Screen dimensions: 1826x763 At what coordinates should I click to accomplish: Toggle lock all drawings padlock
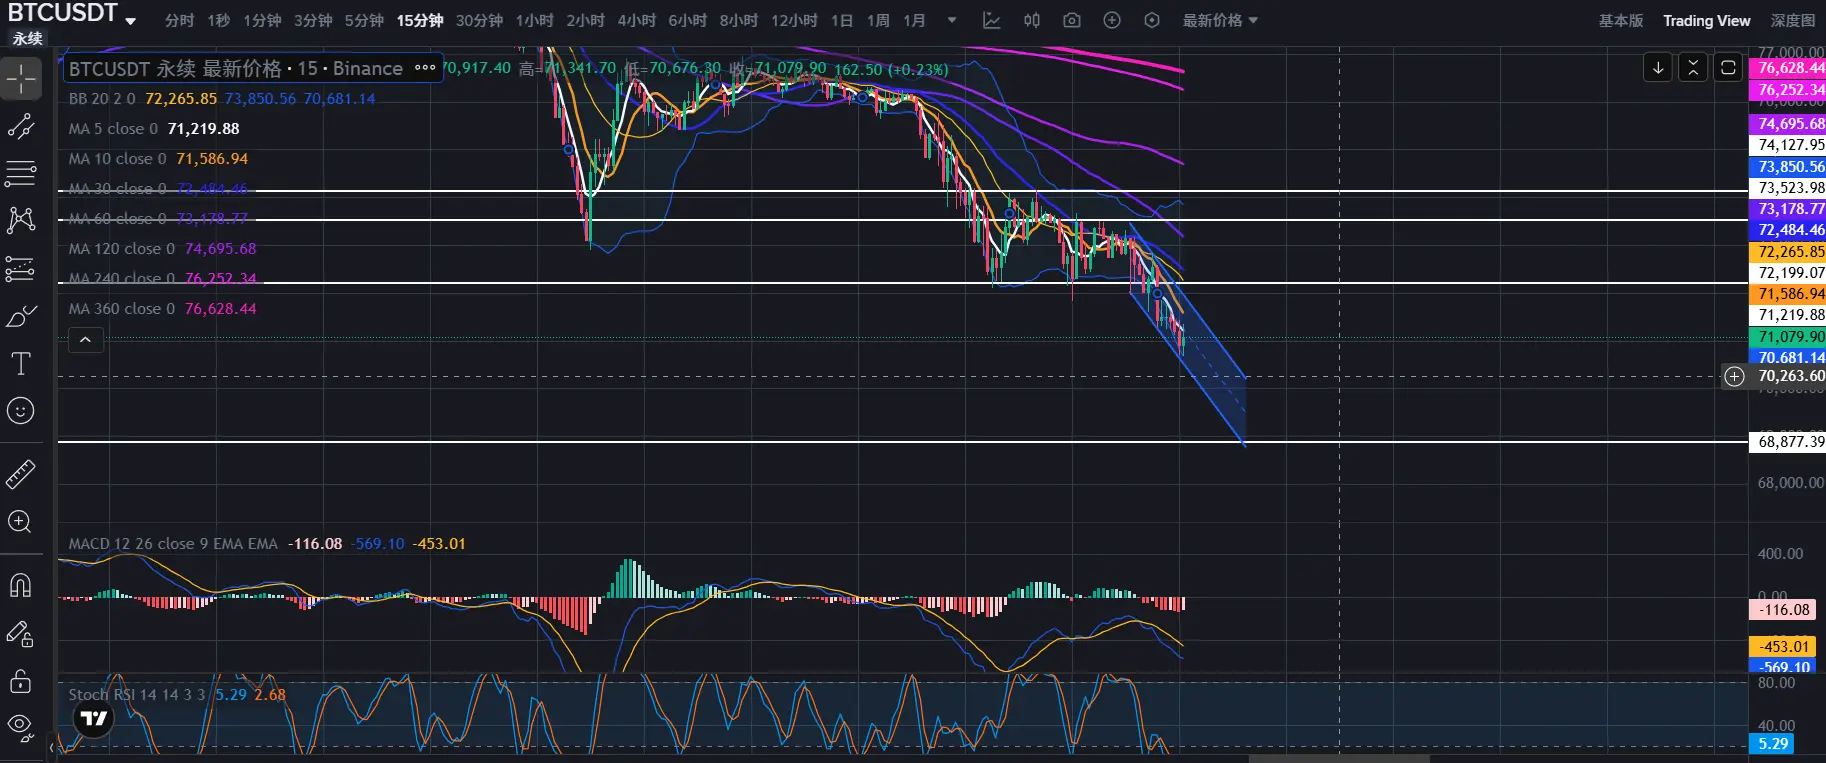[21, 681]
